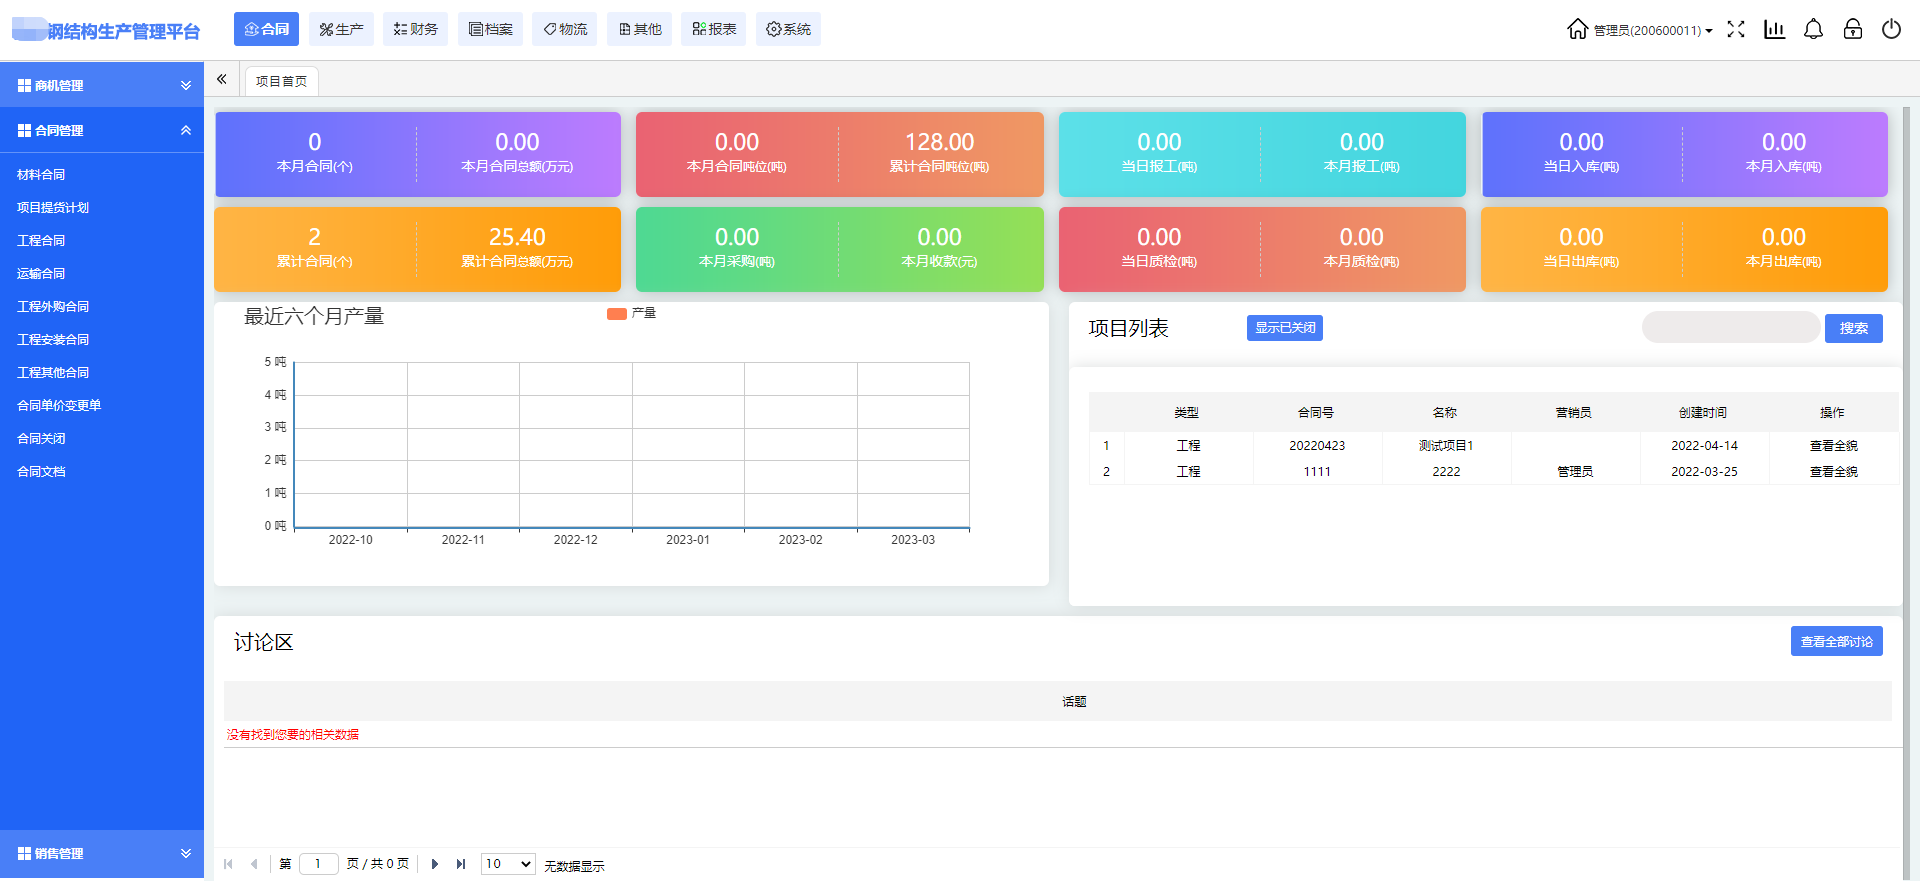Click 查看全貌 for contract 1111 row
The height and width of the screenshot is (881, 1920).
coord(1834,472)
